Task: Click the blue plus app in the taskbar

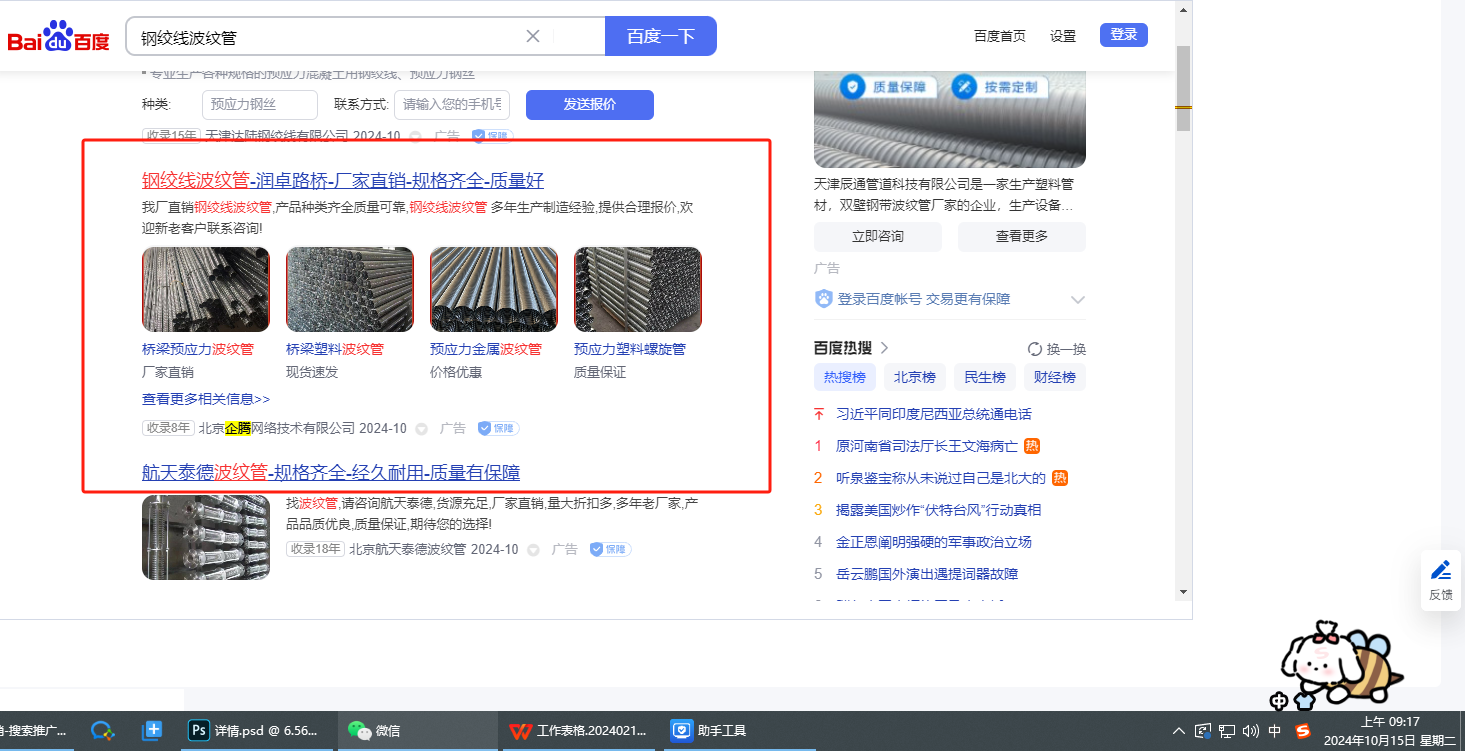Action: [x=152, y=731]
